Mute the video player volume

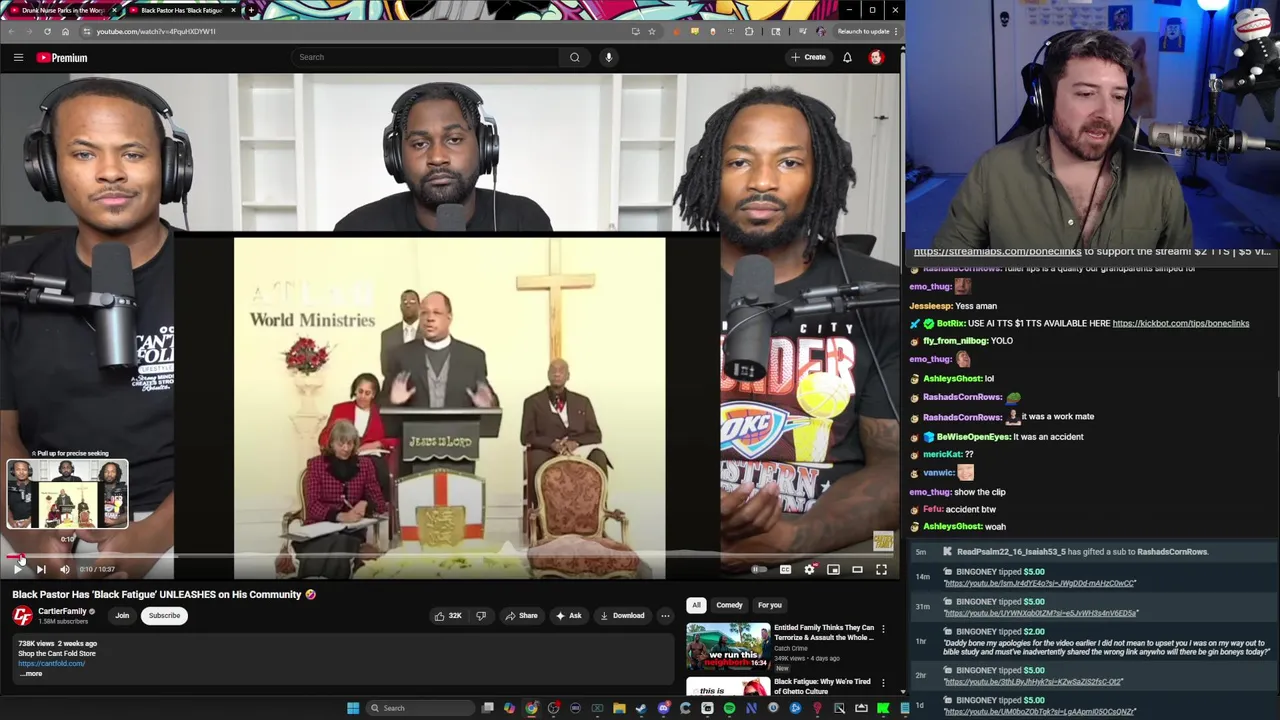click(x=64, y=569)
